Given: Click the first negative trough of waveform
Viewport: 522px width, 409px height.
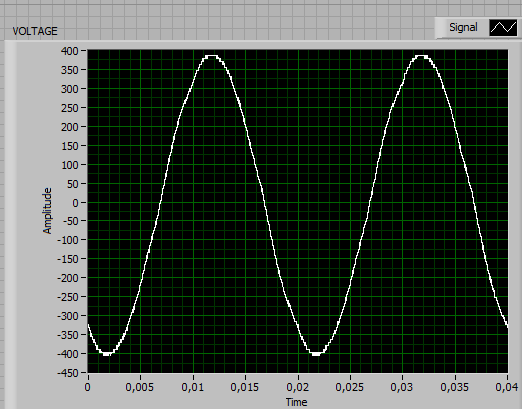Looking at the screenshot, I should coord(107,354).
